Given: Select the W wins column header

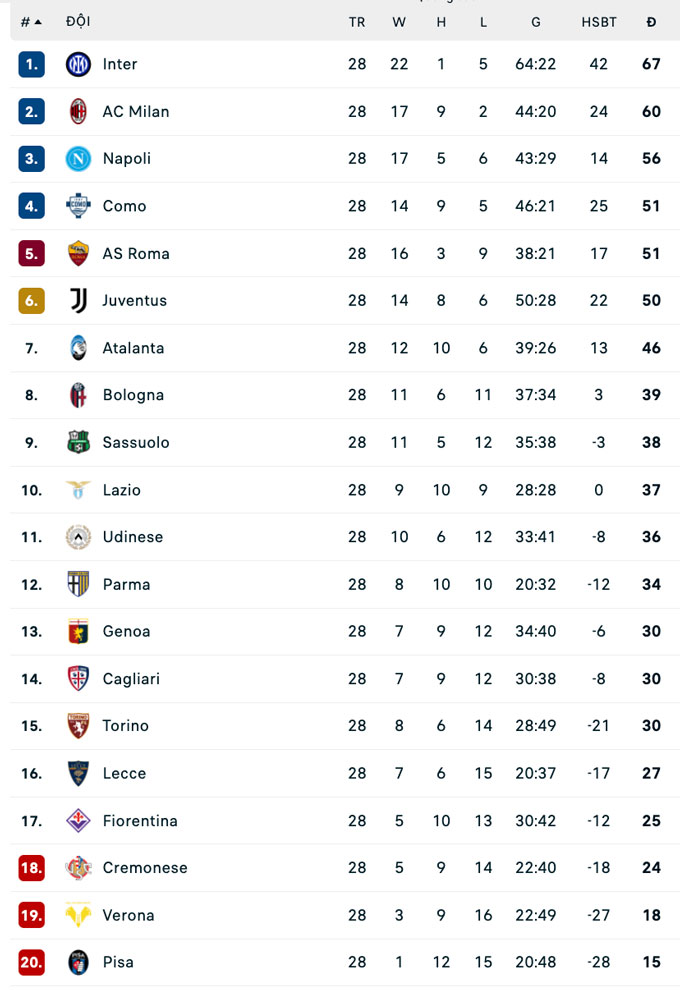Looking at the screenshot, I should pos(399,22).
